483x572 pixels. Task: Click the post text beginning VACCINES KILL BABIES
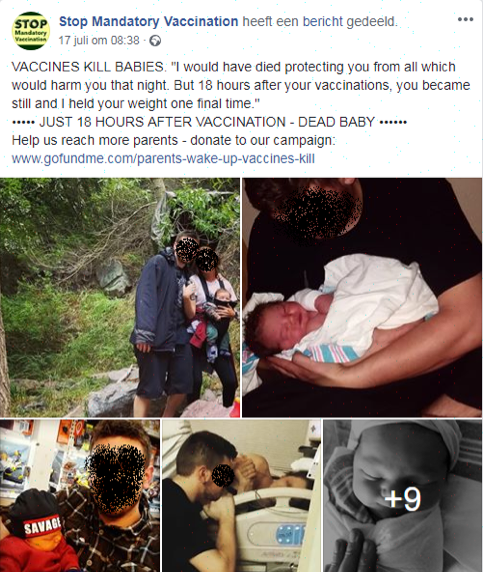point(241,85)
